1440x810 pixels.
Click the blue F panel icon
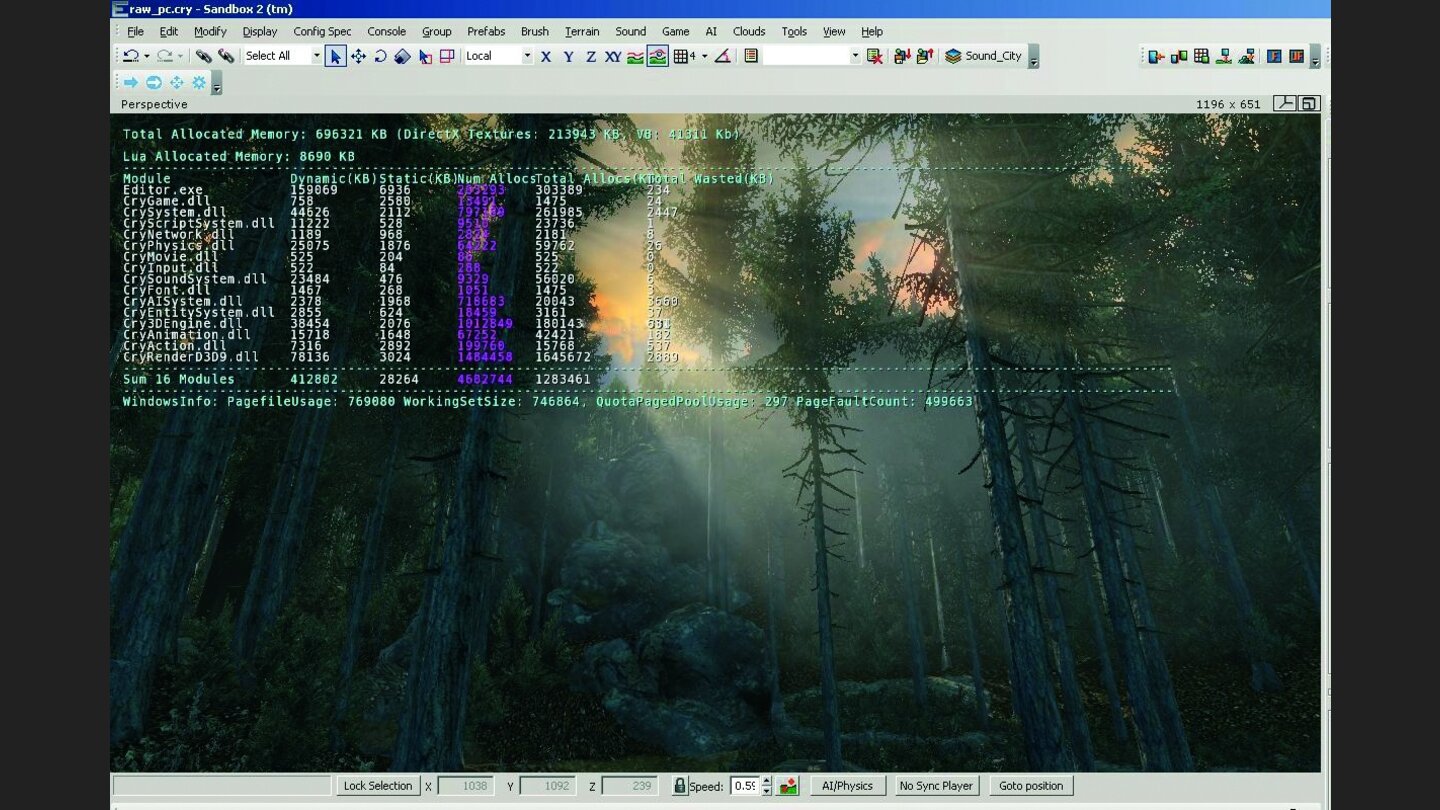(1274, 56)
